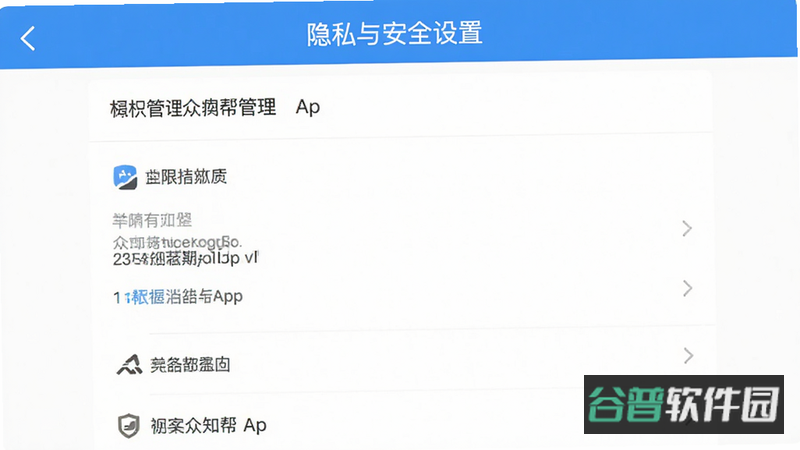Open the blue link ending in App
The width and height of the screenshot is (800, 450).
pos(178,296)
